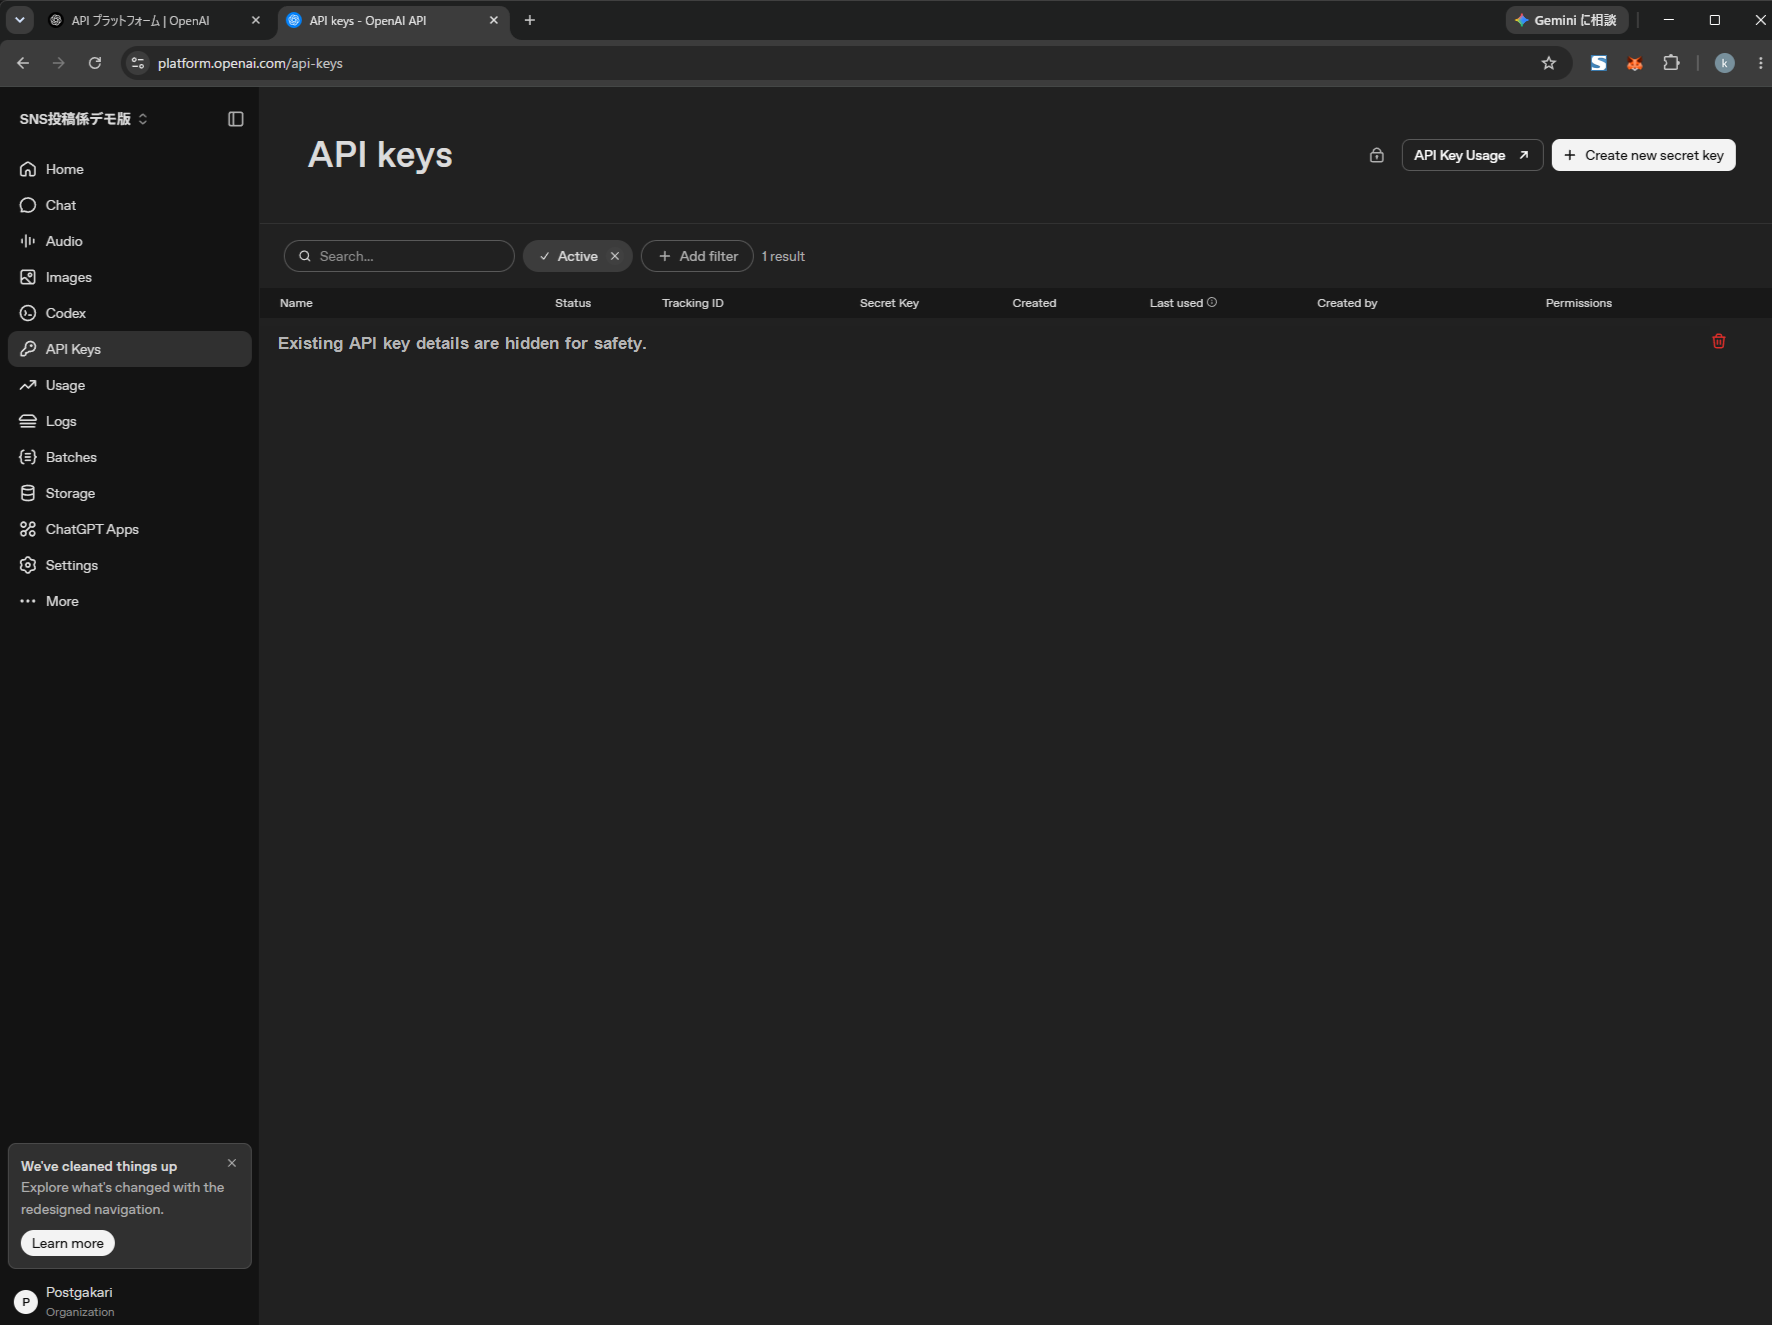The image size is (1772, 1325).
Task: Select API Keys in the sidebar
Action: click(x=129, y=349)
